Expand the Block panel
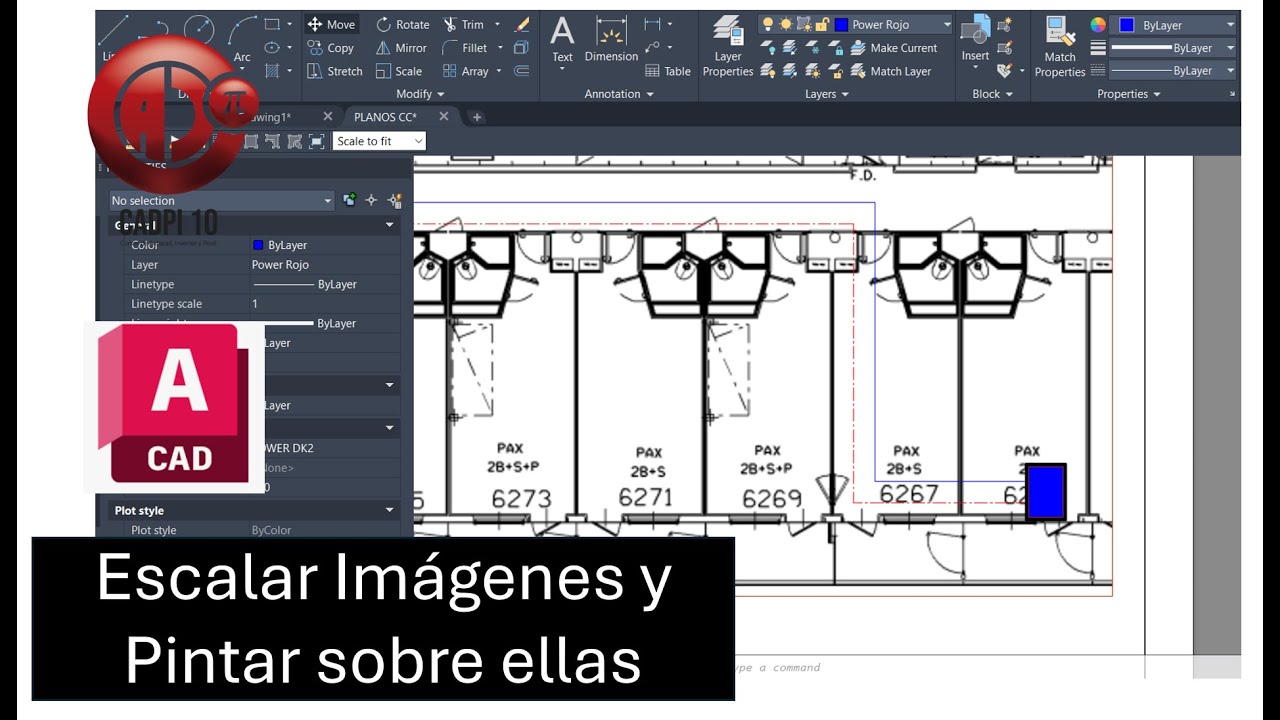Image resolution: width=1280 pixels, height=720 pixels. pyautogui.click(x=993, y=94)
